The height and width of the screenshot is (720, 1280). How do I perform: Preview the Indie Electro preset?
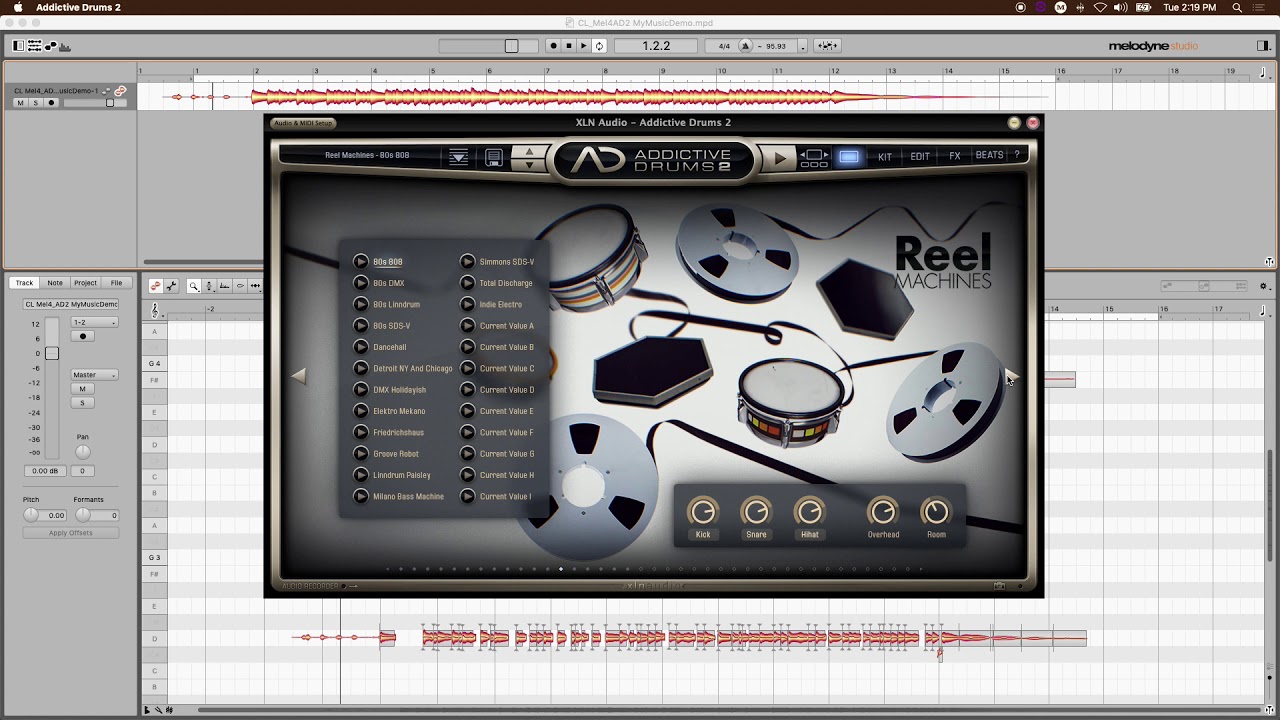click(467, 304)
